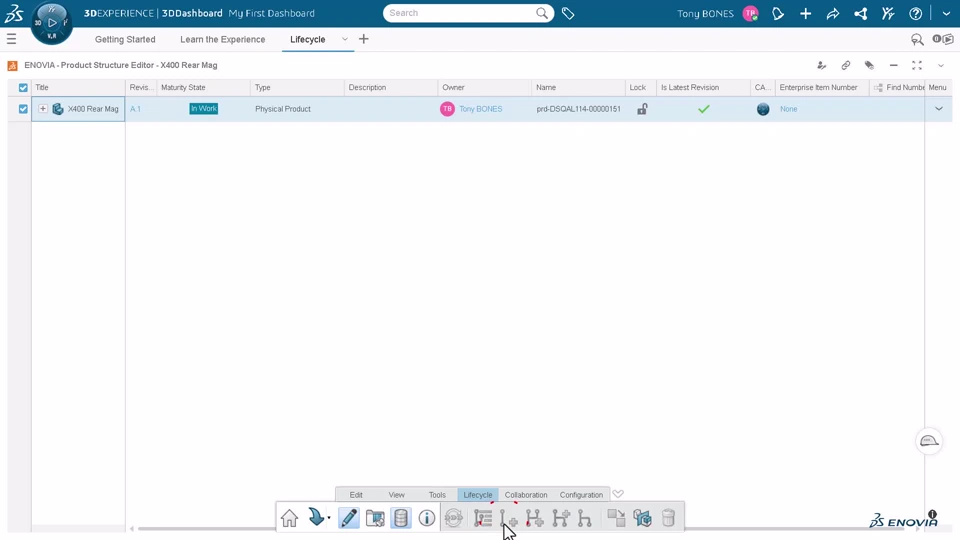Toggle the select-all checkbox in header
This screenshot has height=540, width=960.
point(23,88)
